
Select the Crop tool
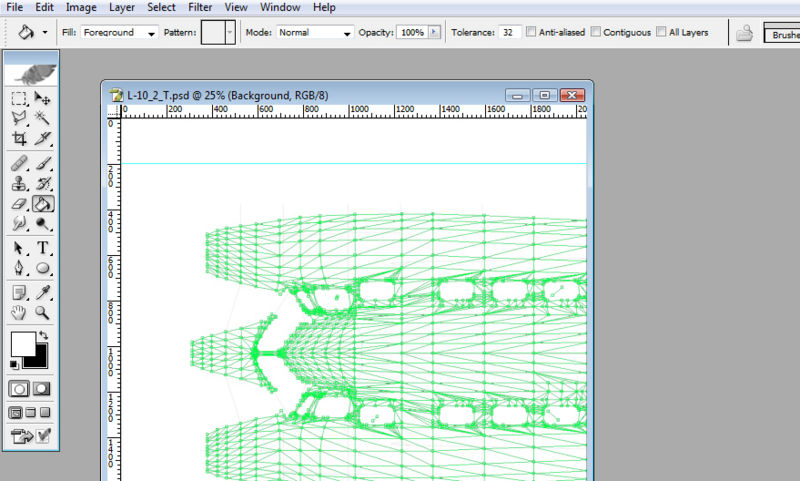point(19,139)
